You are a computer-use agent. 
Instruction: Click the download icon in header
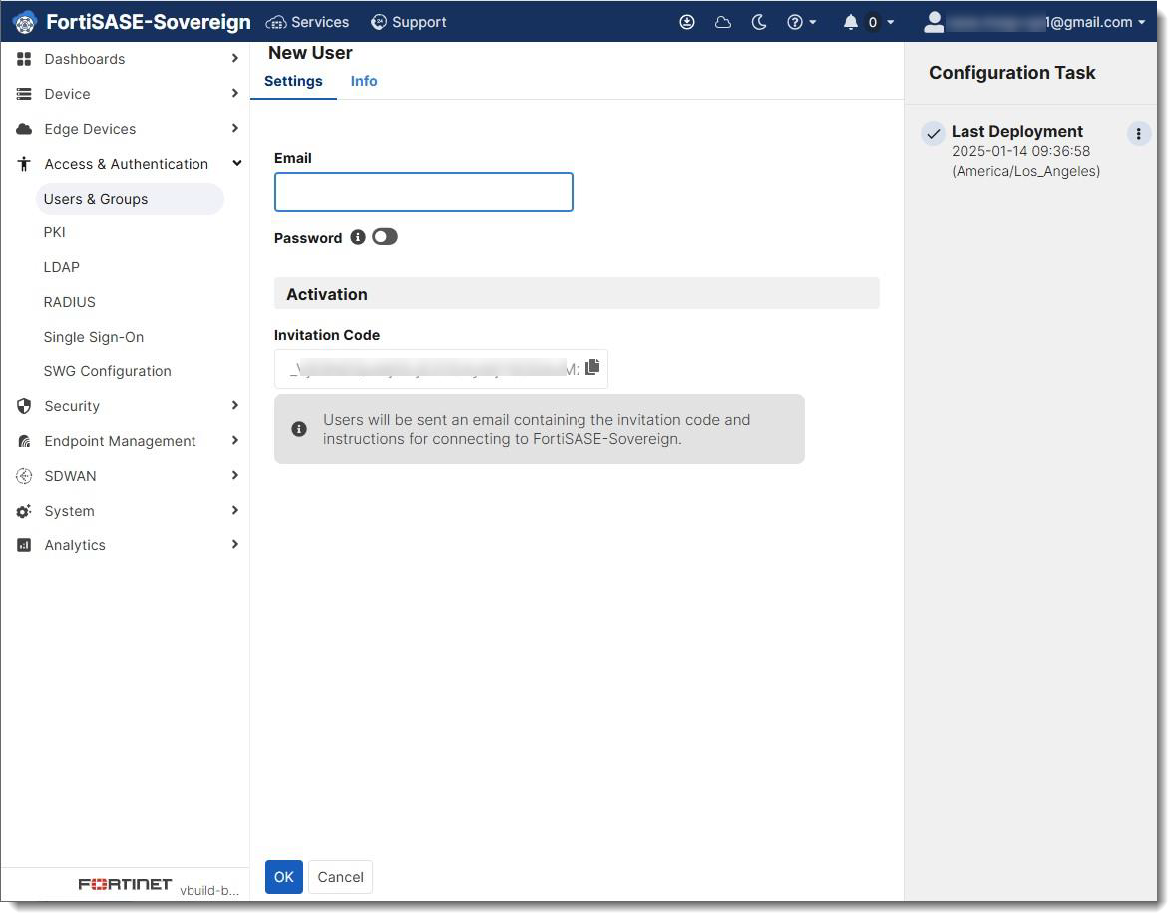pos(687,22)
